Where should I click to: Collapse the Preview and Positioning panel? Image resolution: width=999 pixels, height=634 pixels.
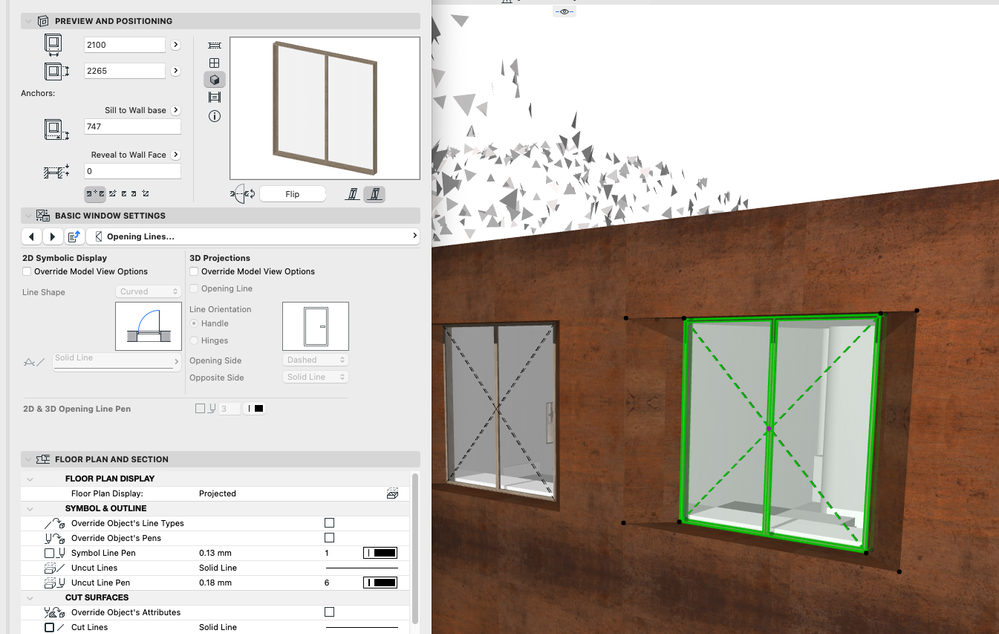(28, 21)
